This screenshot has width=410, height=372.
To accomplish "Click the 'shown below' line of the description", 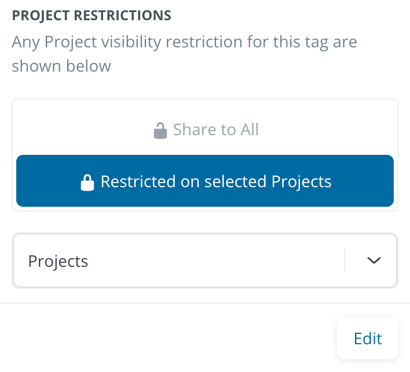I will coord(61,66).
